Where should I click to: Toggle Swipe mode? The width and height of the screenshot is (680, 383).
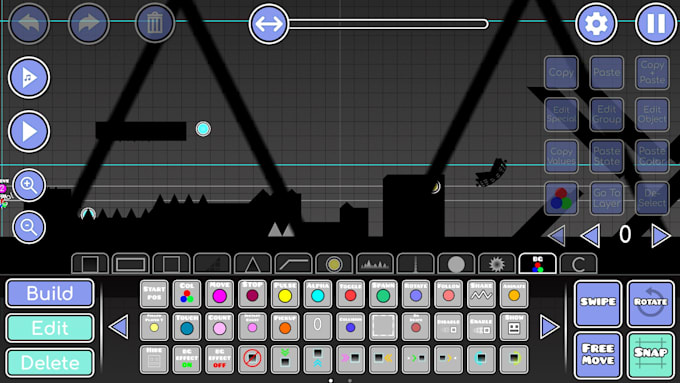598,303
